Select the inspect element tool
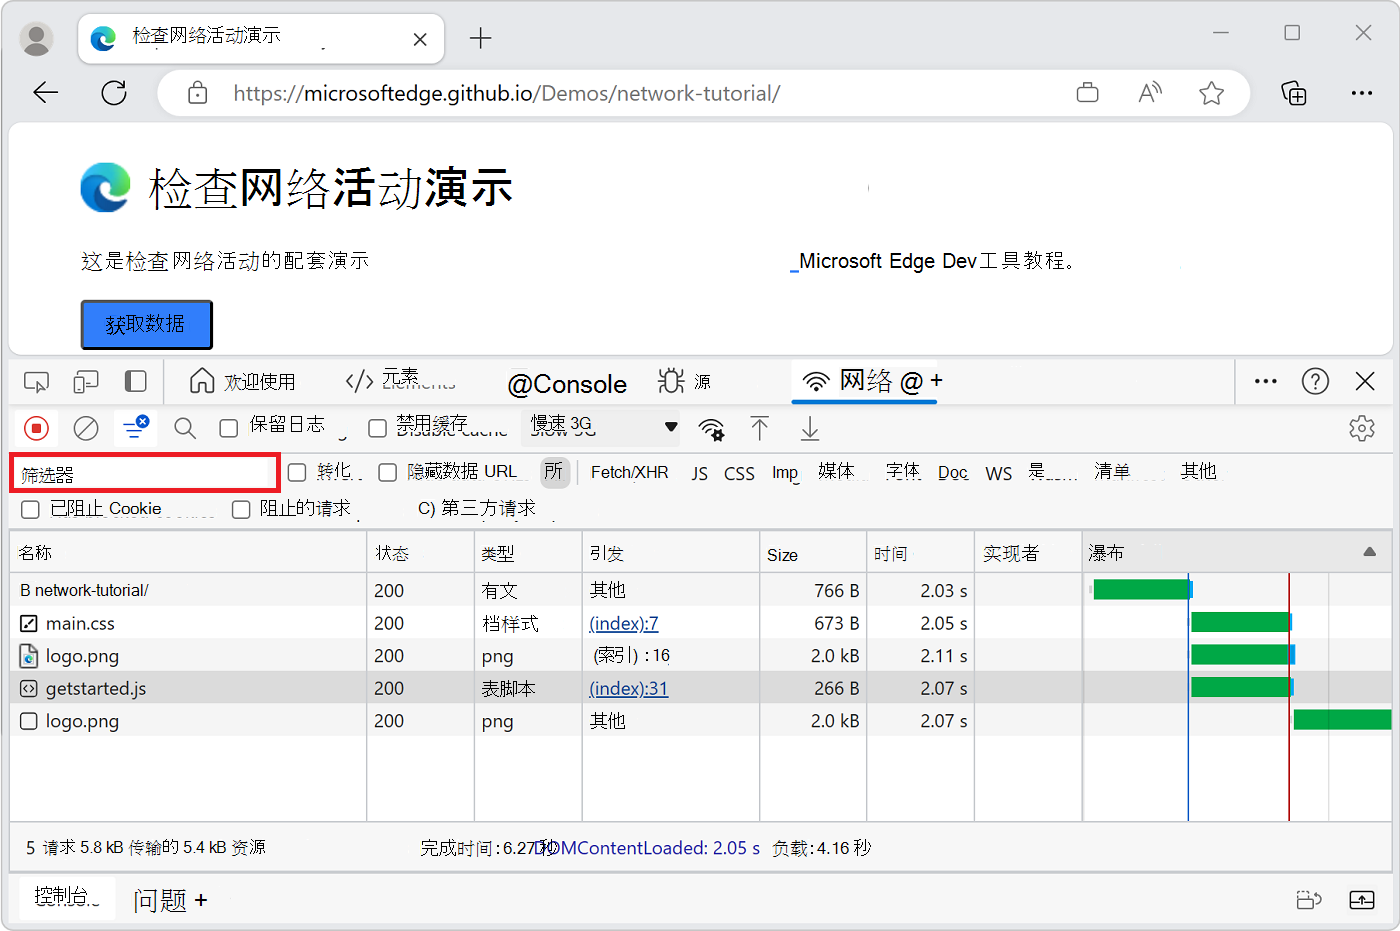The height and width of the screenshot is (931, 1400). 37,381
